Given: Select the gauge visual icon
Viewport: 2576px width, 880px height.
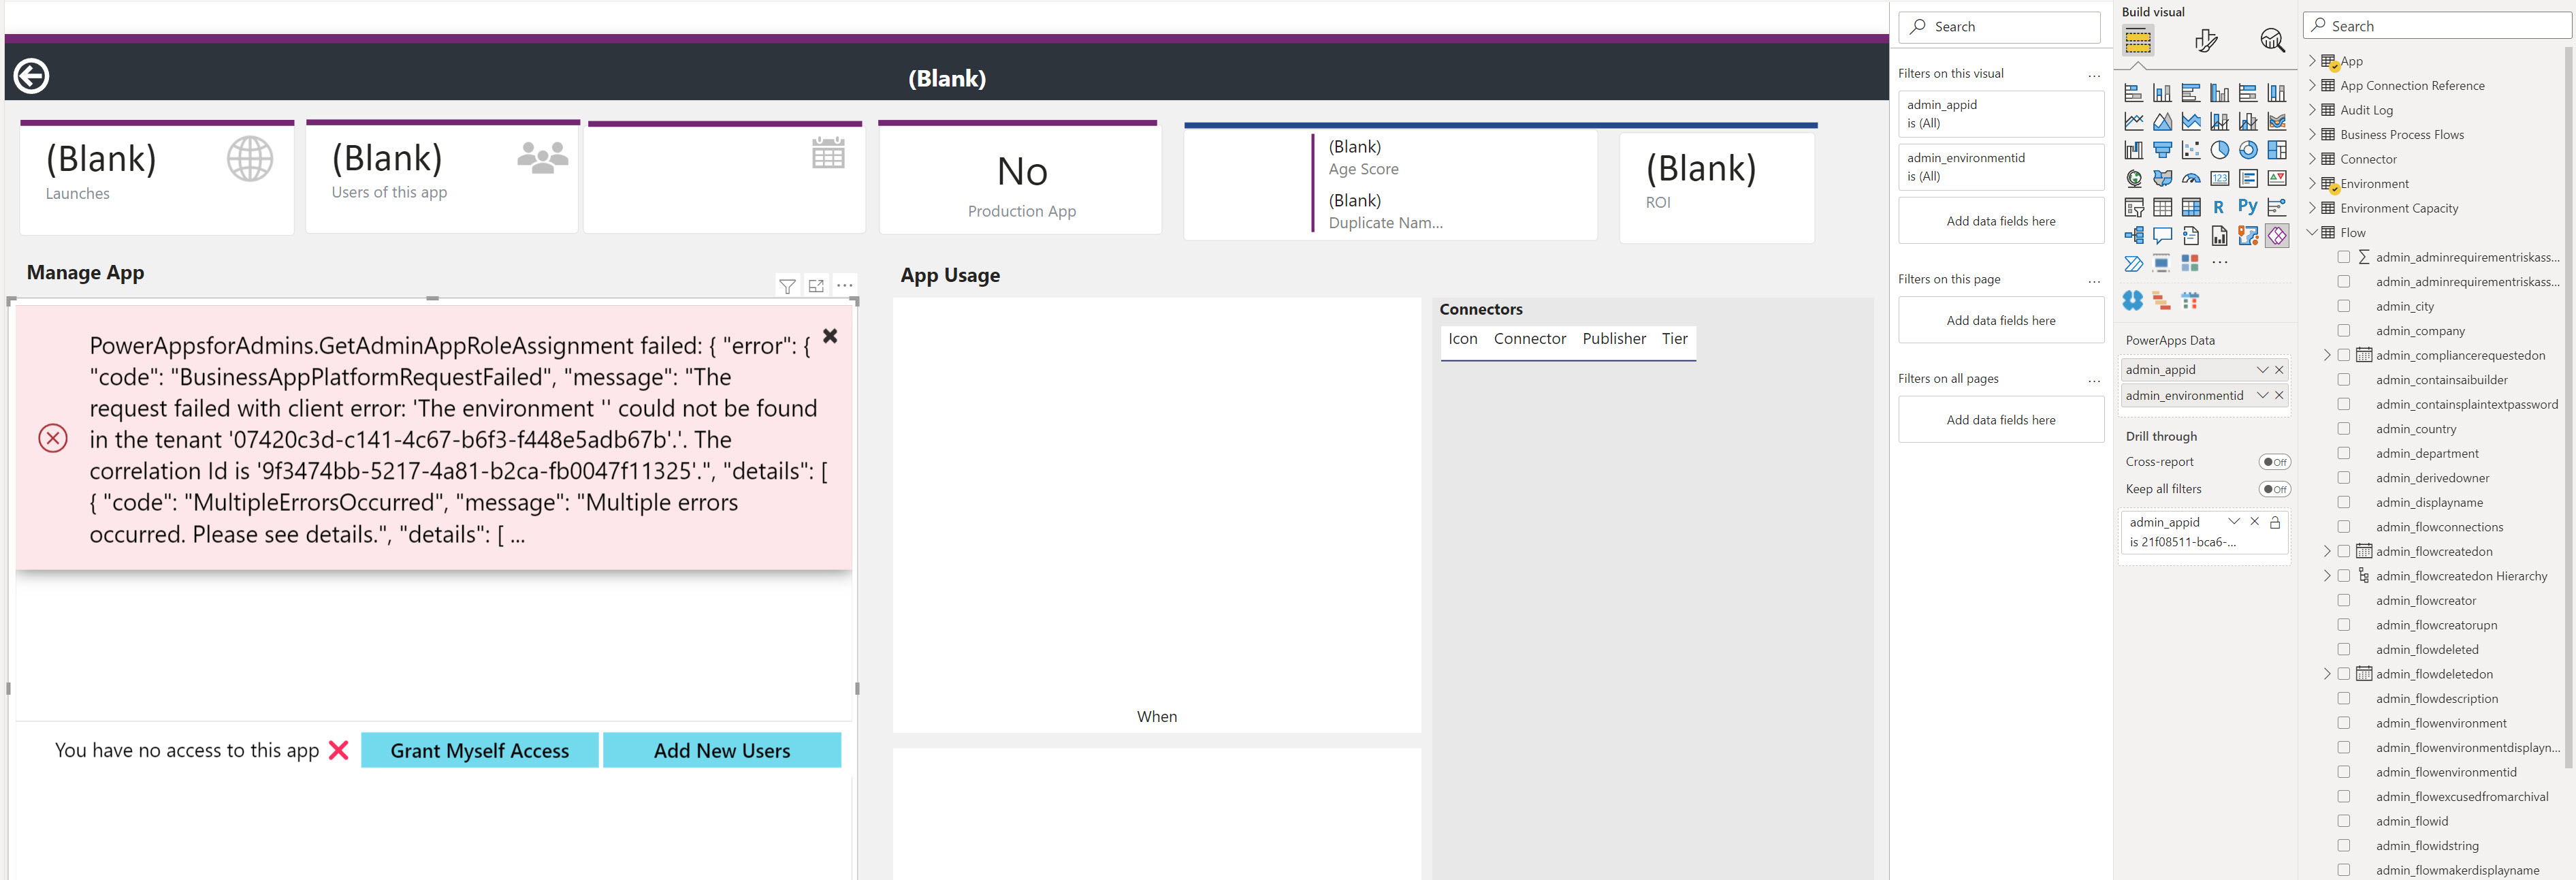Looking at the screenshot, I should [2191, 179].
